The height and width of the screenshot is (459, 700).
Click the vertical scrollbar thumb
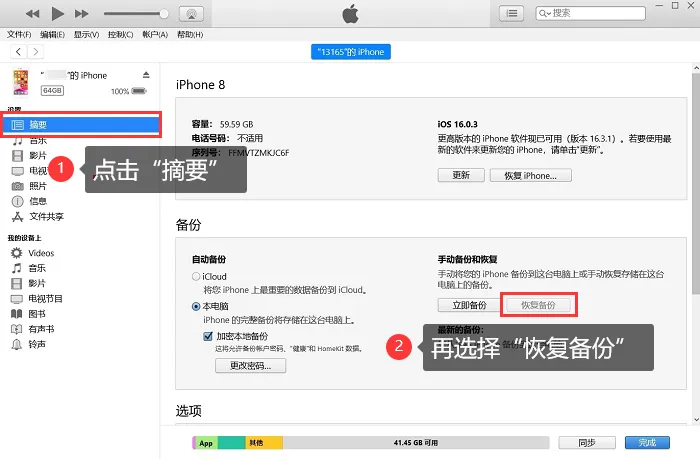pos(696,183)
